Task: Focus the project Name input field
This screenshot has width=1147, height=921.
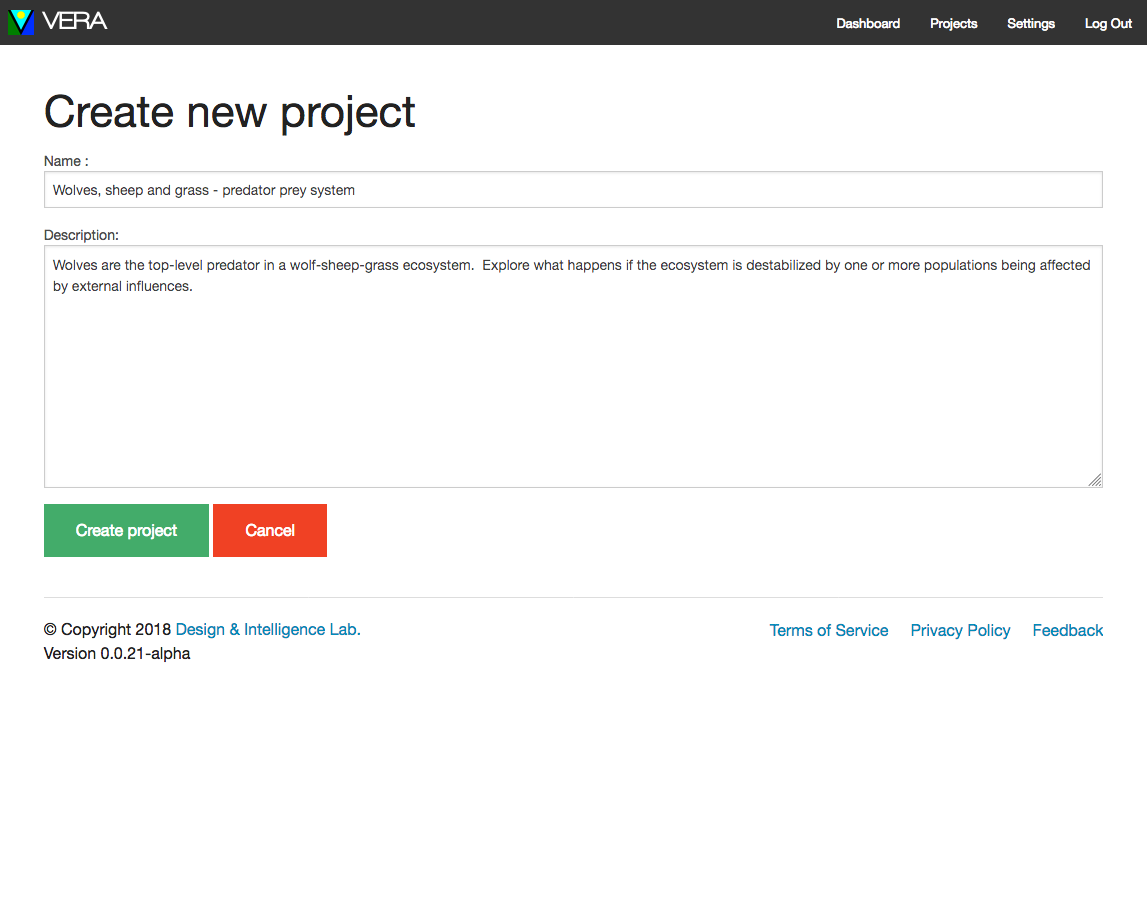Action: 573,190
